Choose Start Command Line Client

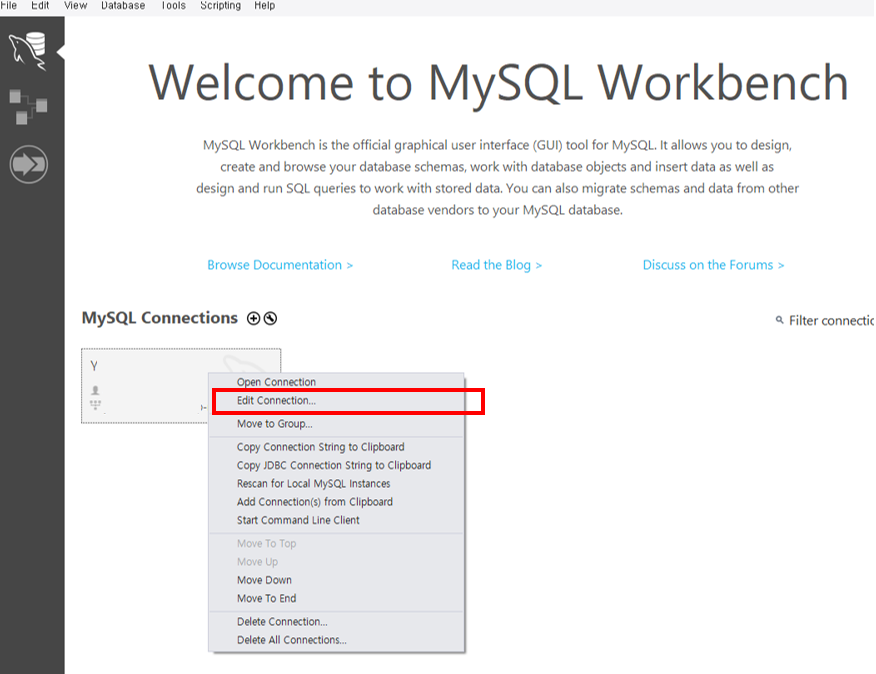click(x=336, y=520)
